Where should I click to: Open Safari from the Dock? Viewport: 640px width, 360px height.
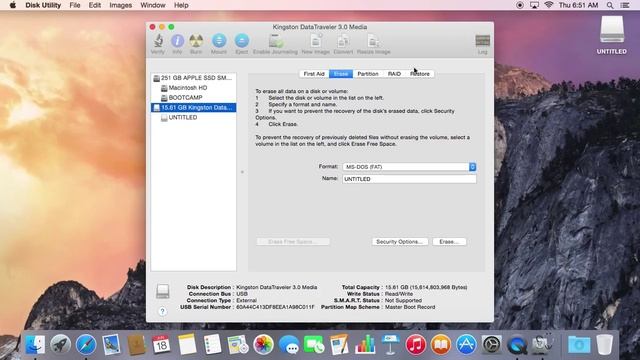(86, 344)
